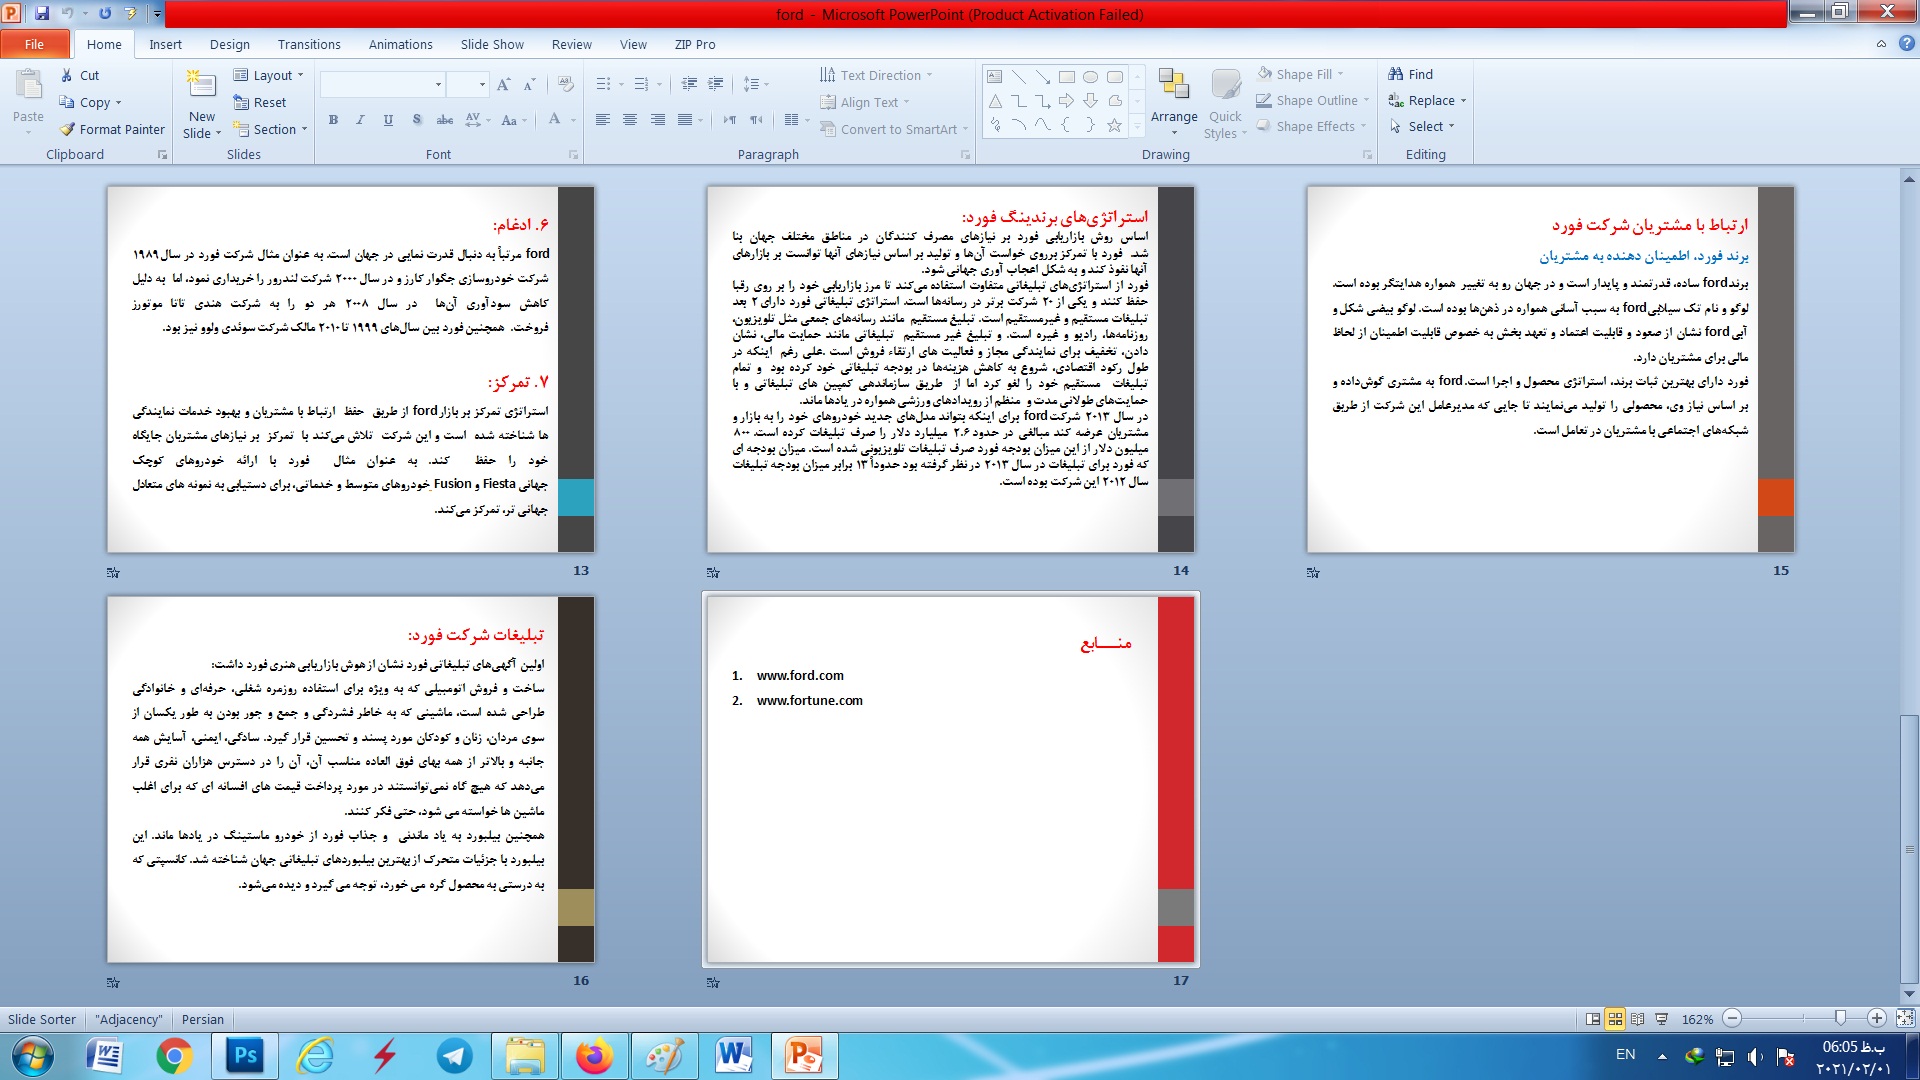
Task: Fit slide to current window button
Action: click(x=1905, y=1018)
